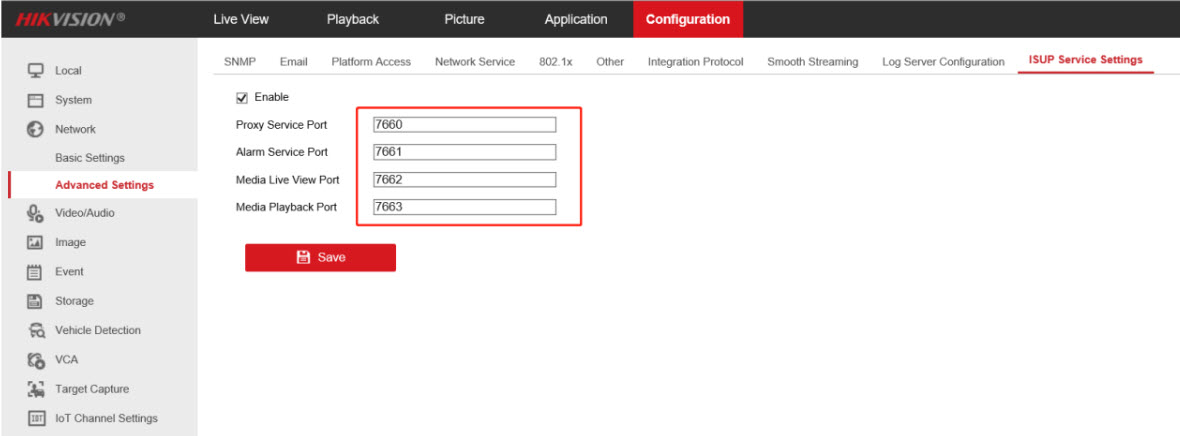1180x436 pixels.
Task: Uncheck the ISUP Enable checkbox
Action: click(241, 97)
